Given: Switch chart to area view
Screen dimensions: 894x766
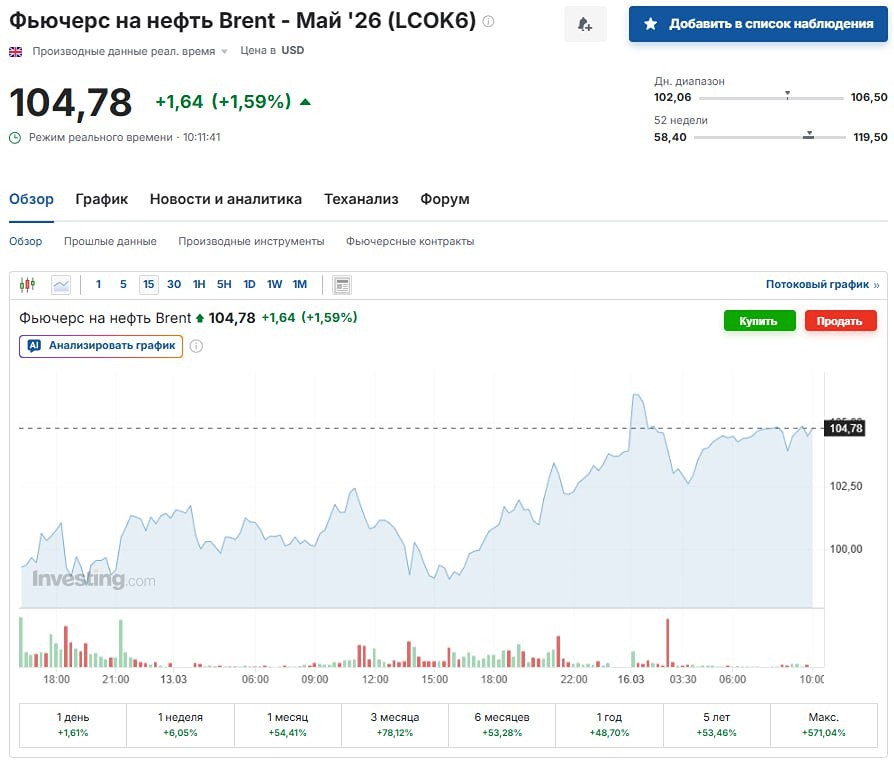Looking at the screenshot, I should [61, 285].
